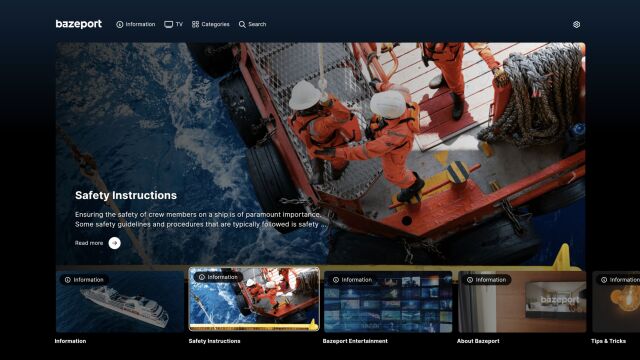The height and width of the screenshot is (360, 640).
Task: Click the bazeport logo
Action: [79, 24]
